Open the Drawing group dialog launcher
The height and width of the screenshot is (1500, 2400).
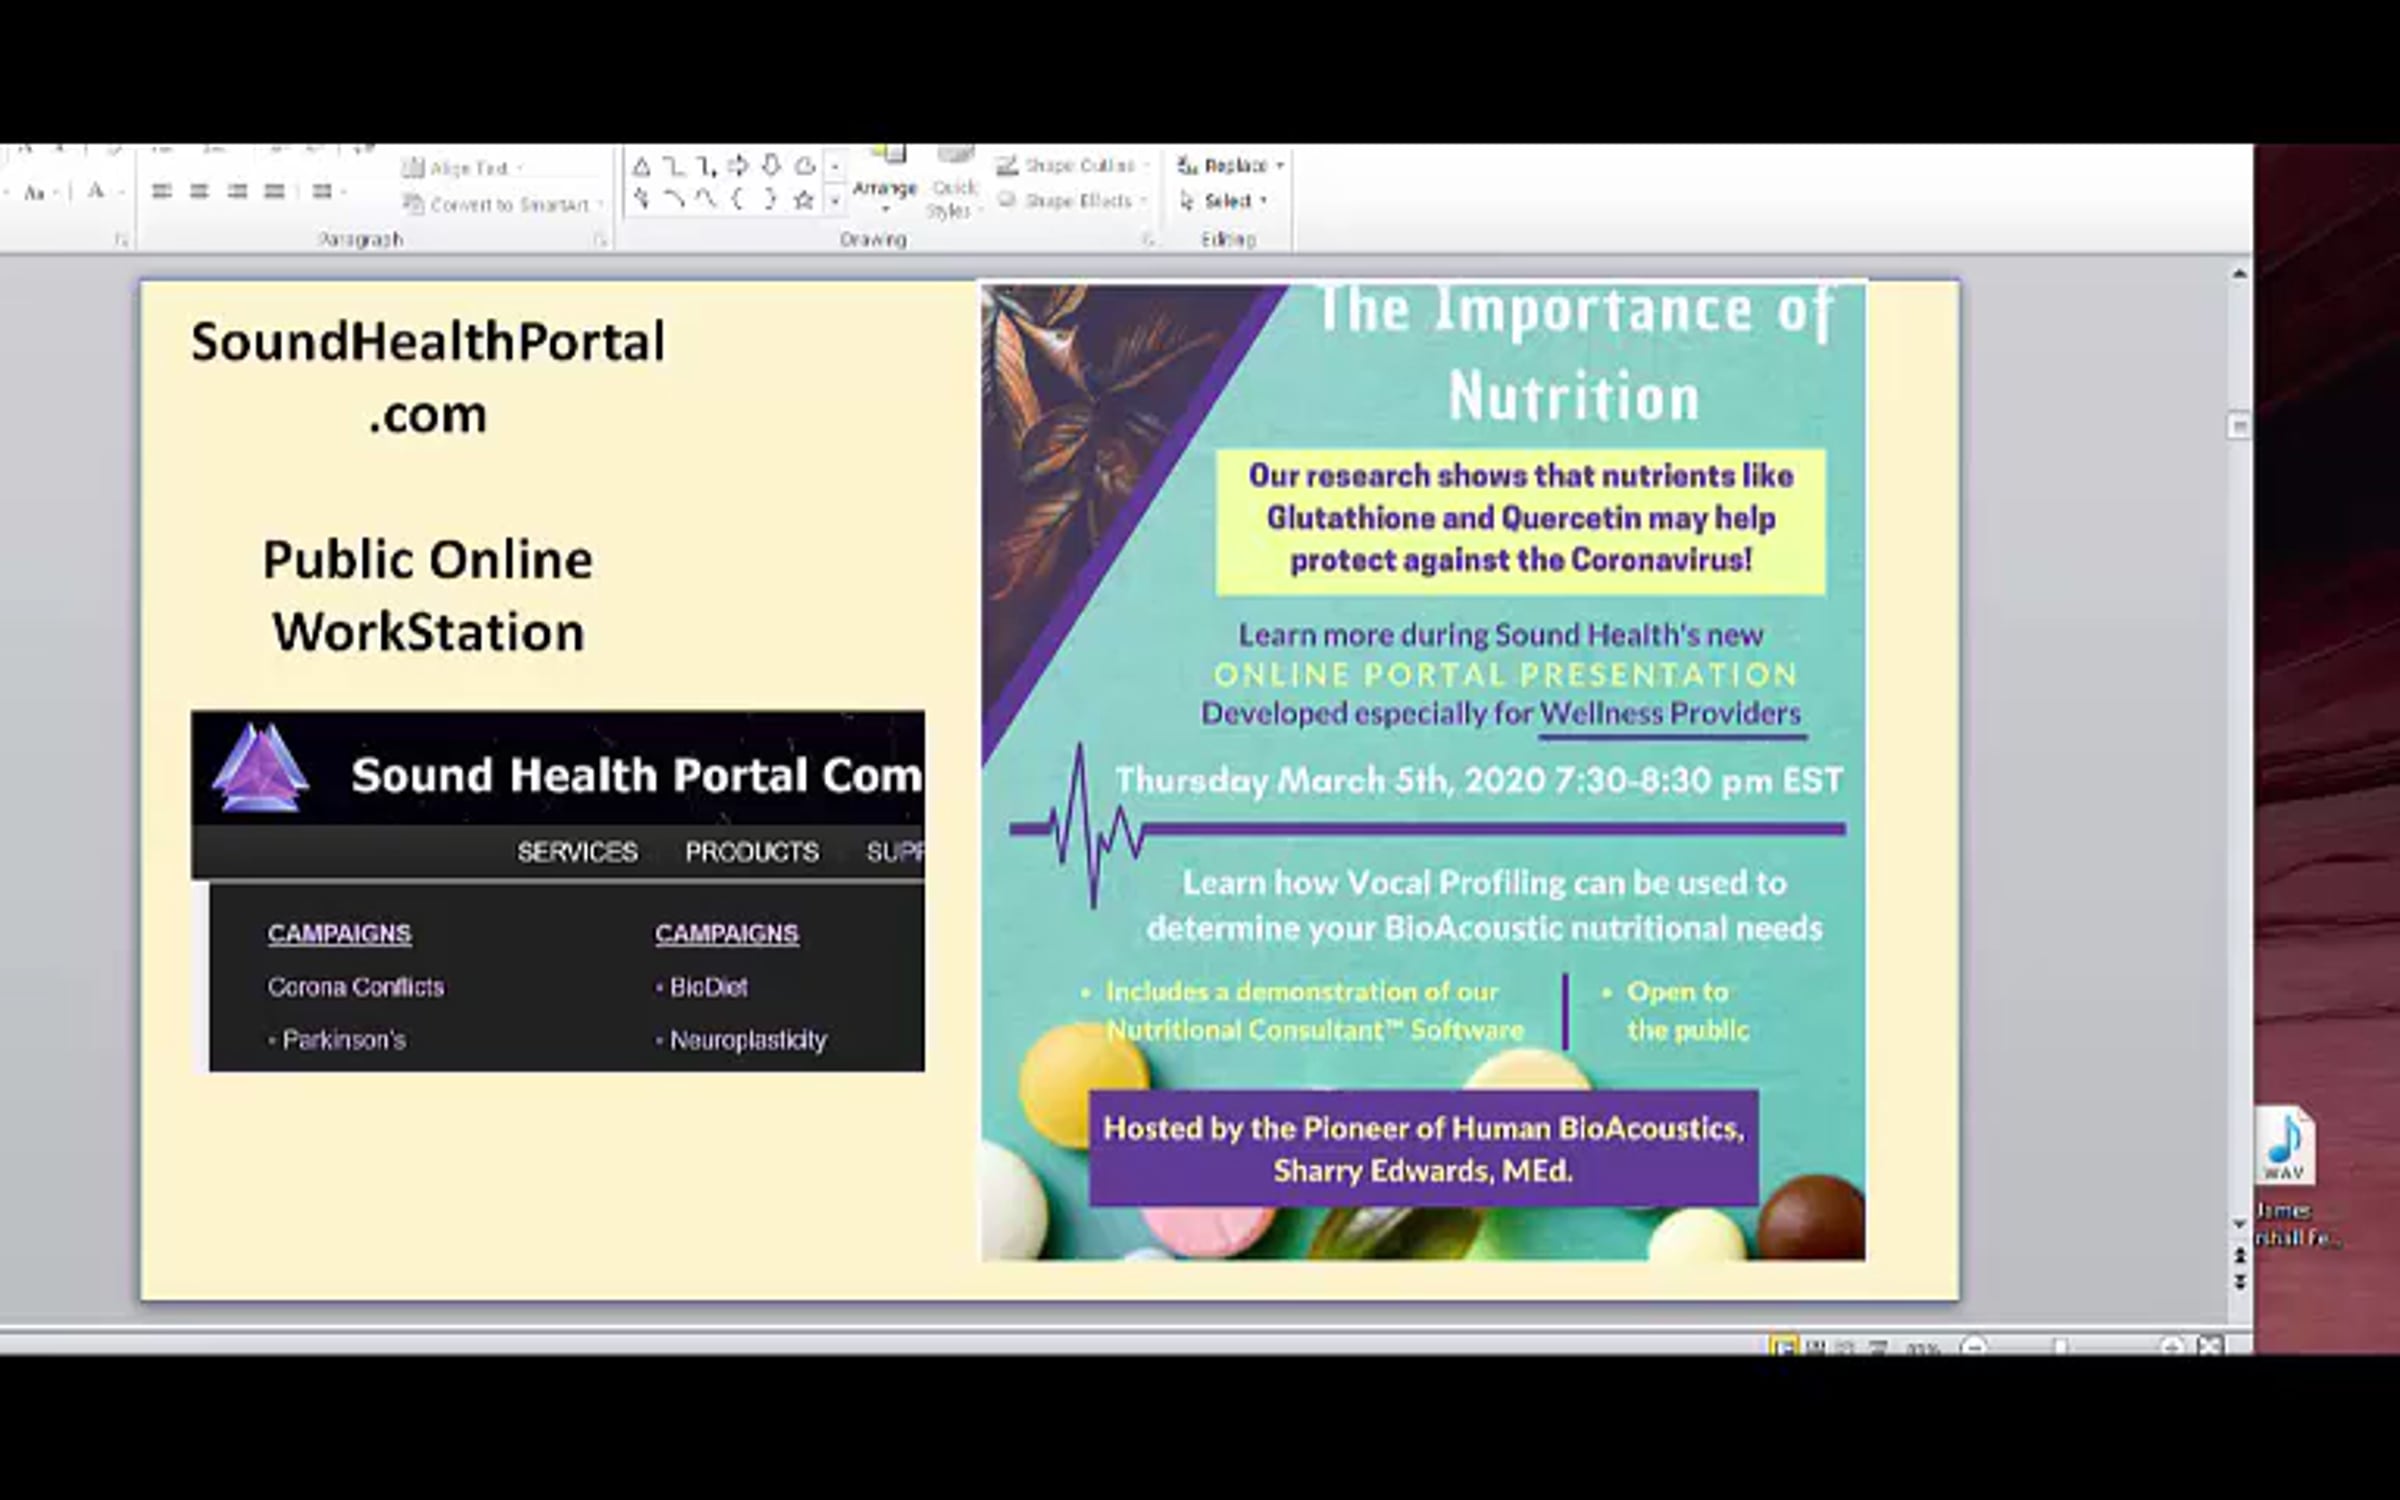click(1148, 240)
